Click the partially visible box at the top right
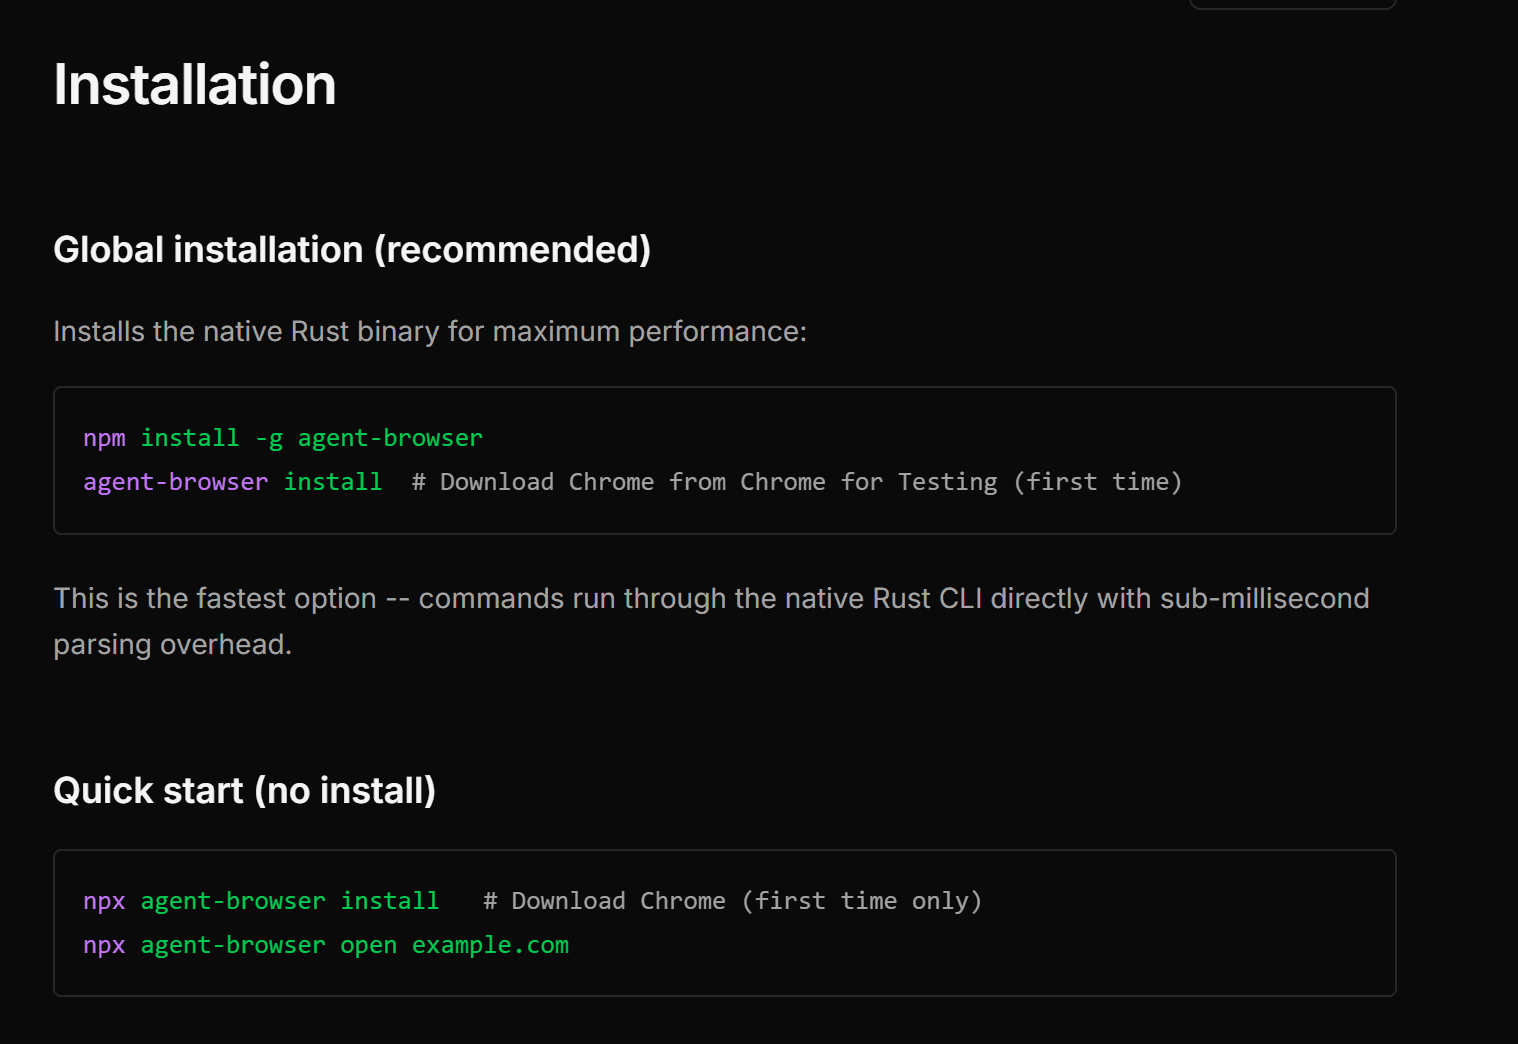The width and height of the screenshot is (1518, 1044). pos(1292,4)
